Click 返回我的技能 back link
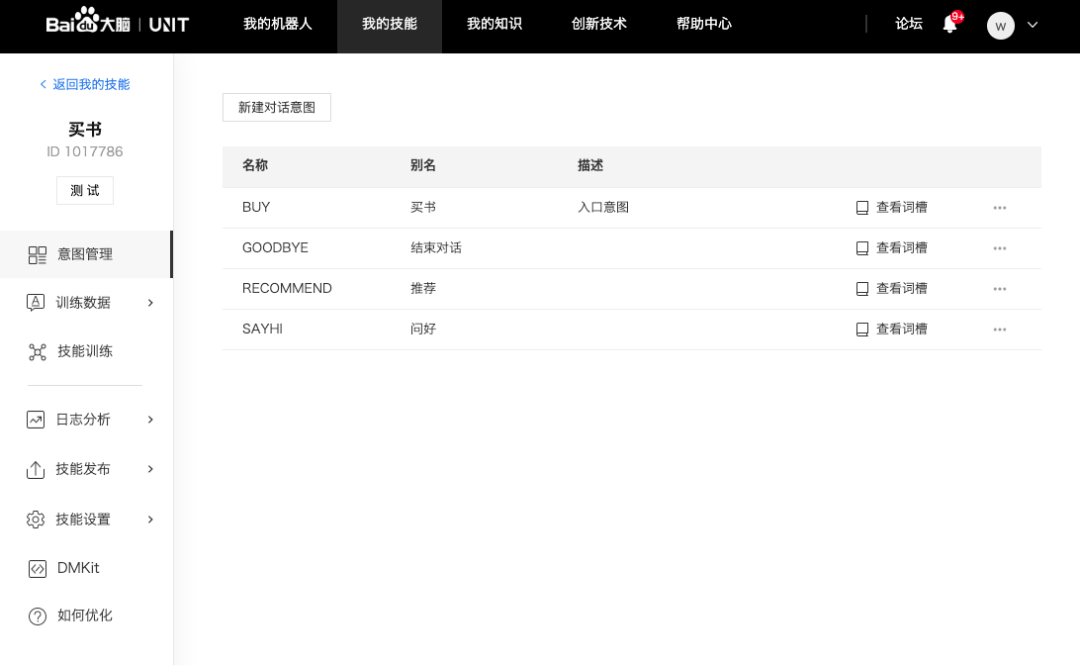The width and height of the screenshot is (1080, 665). point(85,84)
